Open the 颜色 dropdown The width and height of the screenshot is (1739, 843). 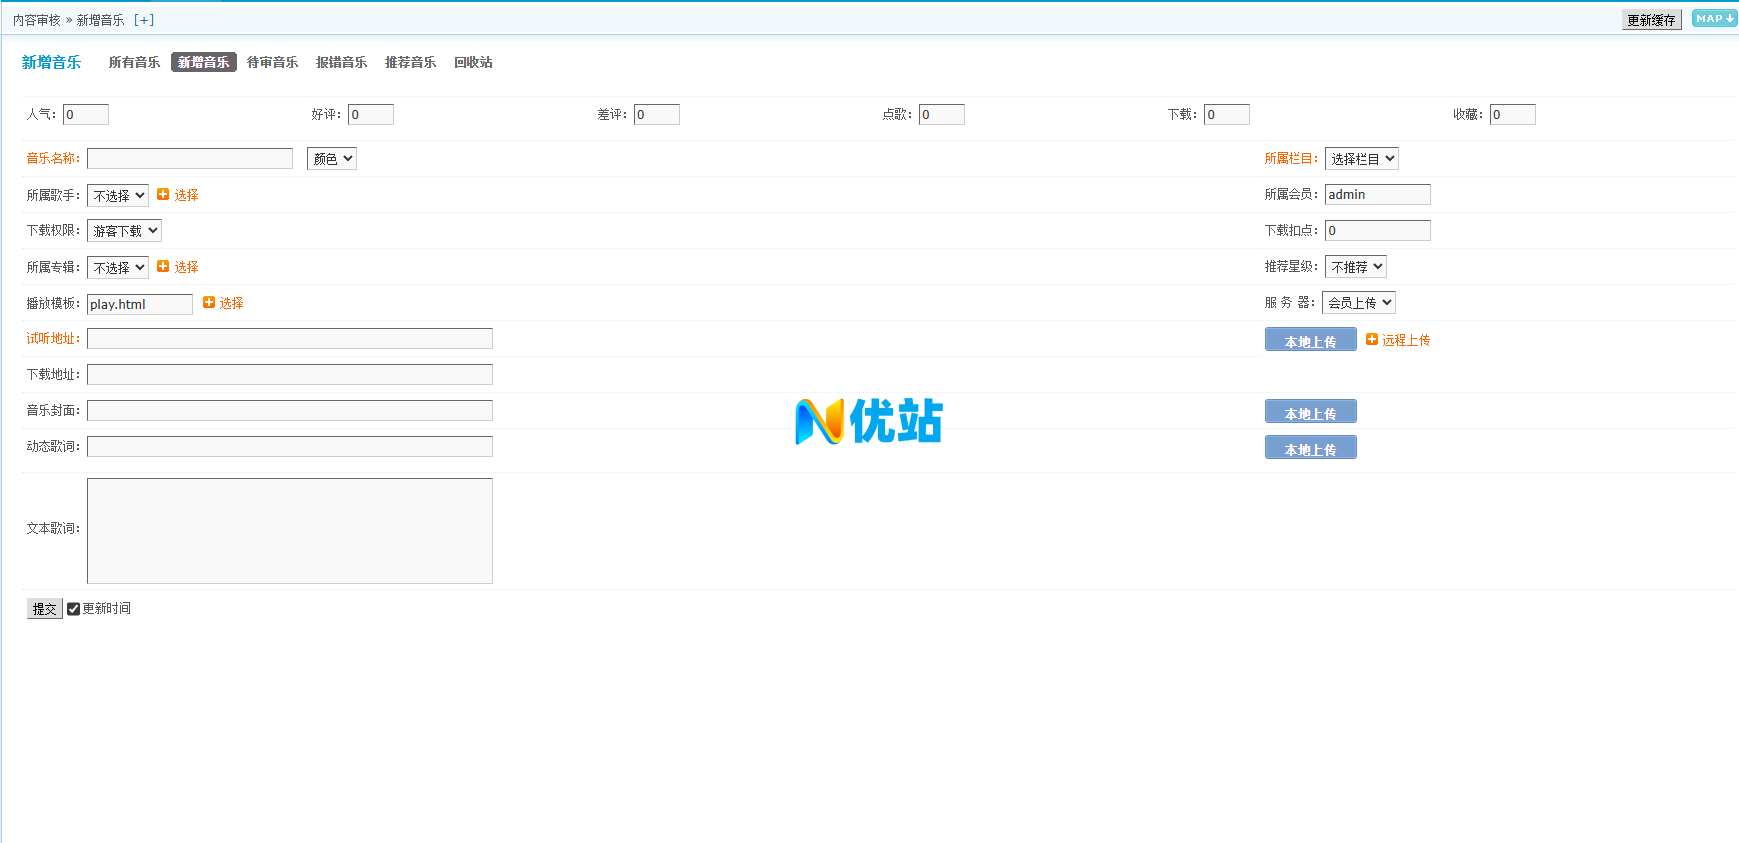[x=331, y=159]
